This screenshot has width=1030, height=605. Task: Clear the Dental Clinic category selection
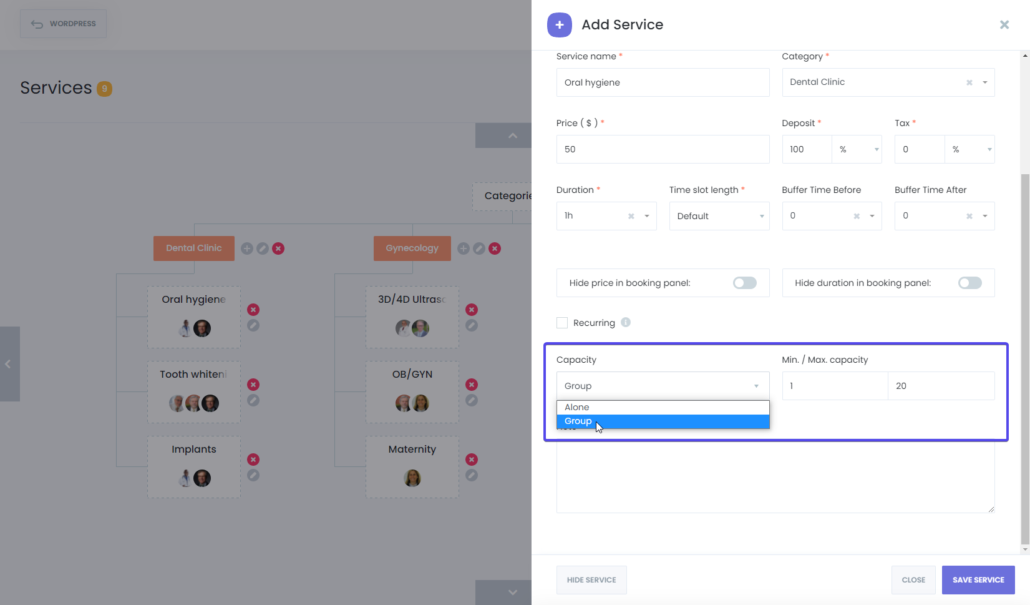pos(969,83)
